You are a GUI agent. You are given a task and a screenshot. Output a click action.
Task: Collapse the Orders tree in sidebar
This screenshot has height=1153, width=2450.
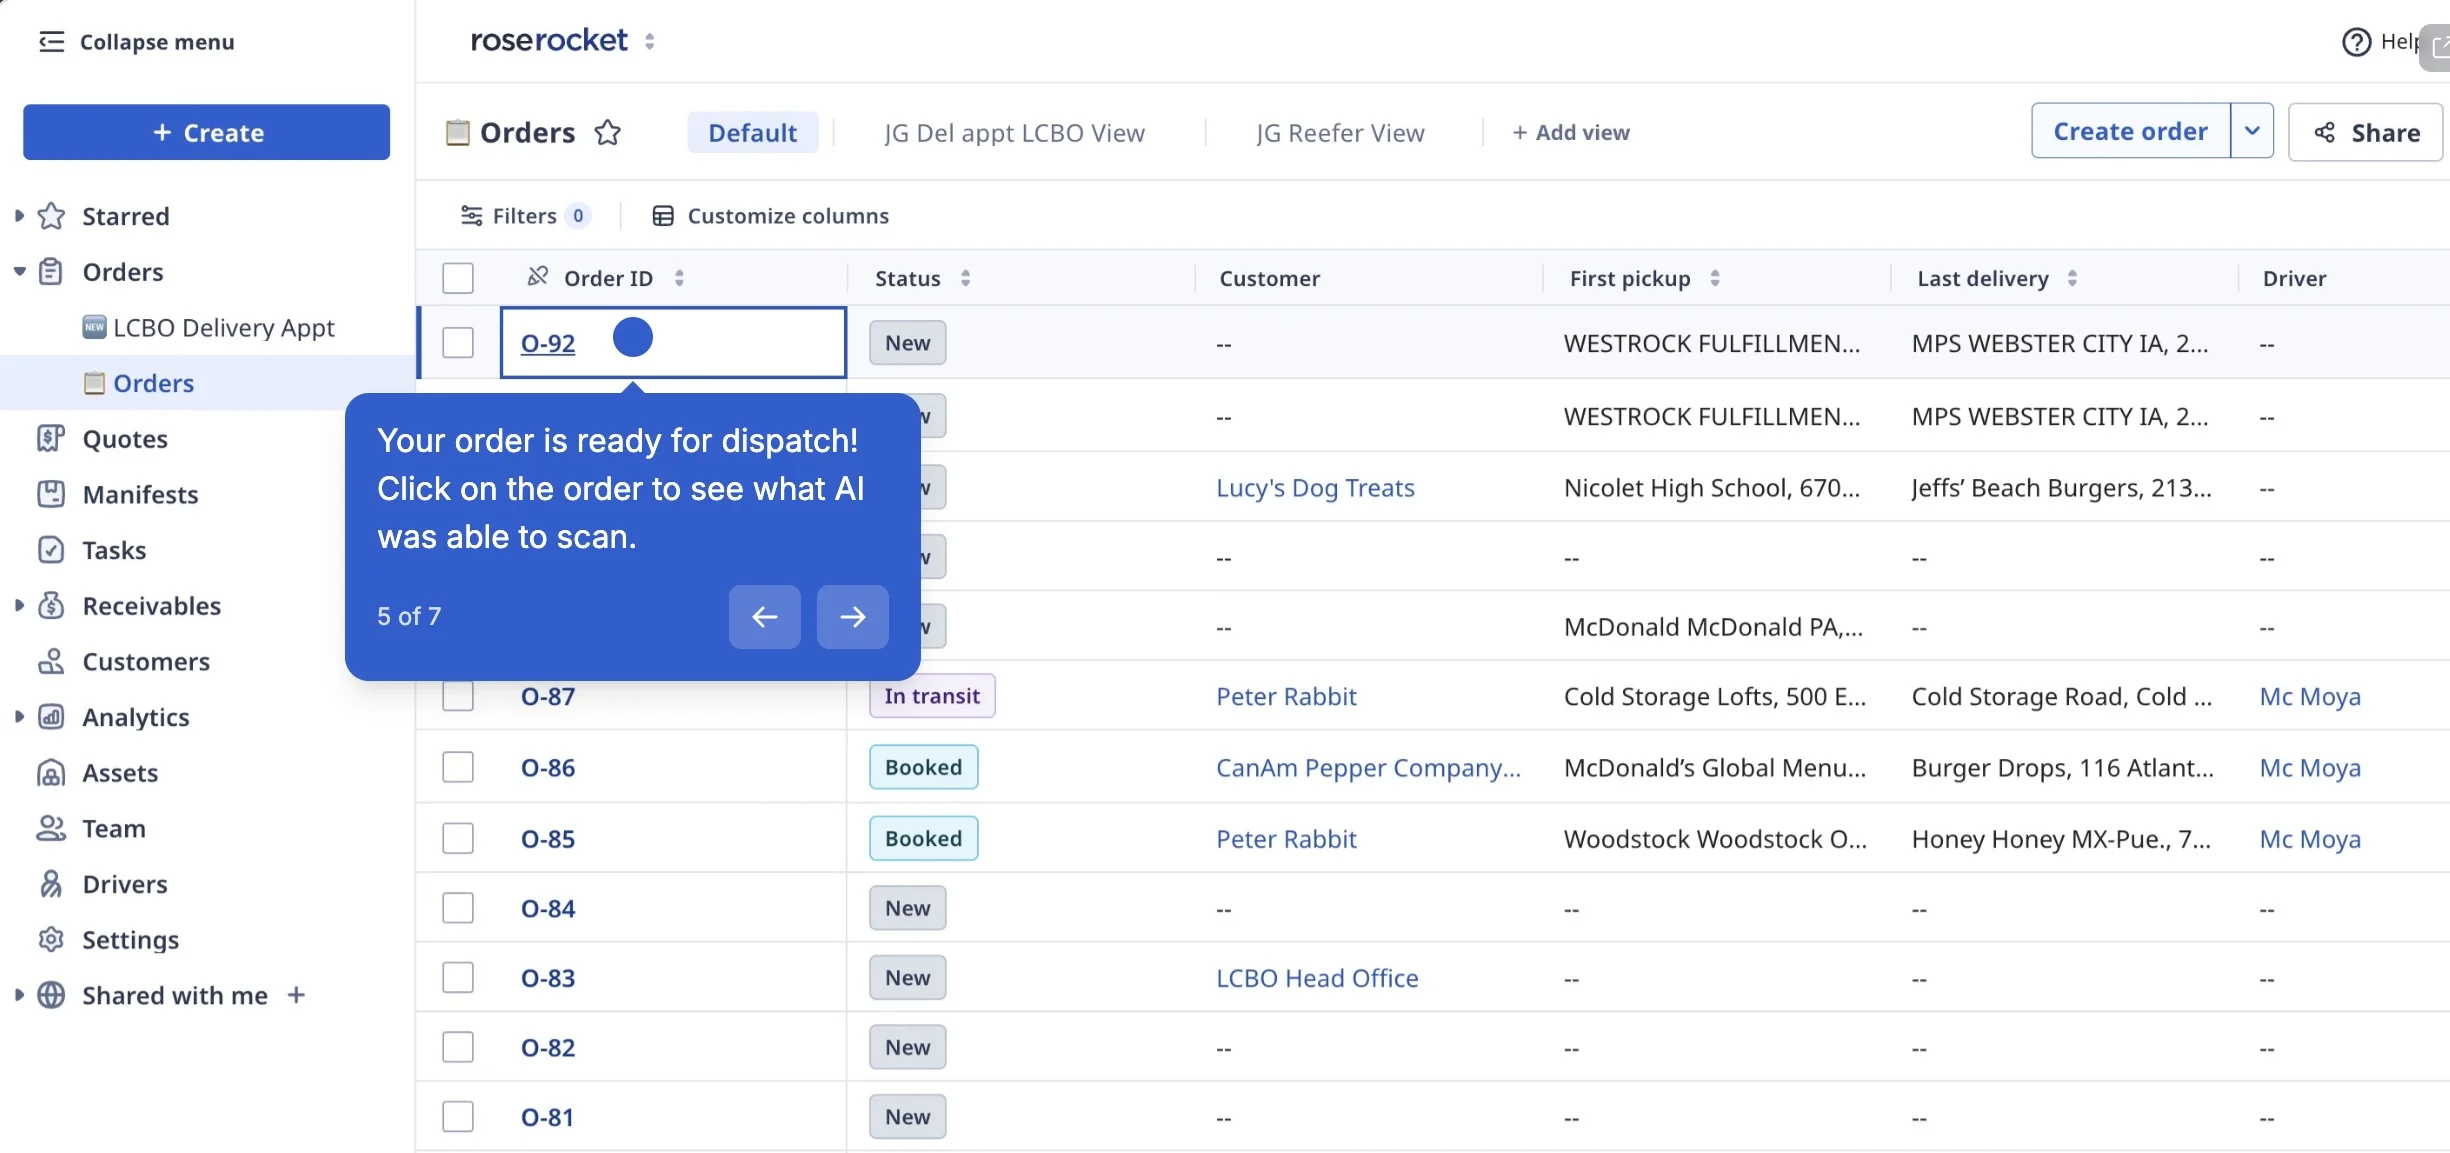pyautogui.click(x=19, y=272)
